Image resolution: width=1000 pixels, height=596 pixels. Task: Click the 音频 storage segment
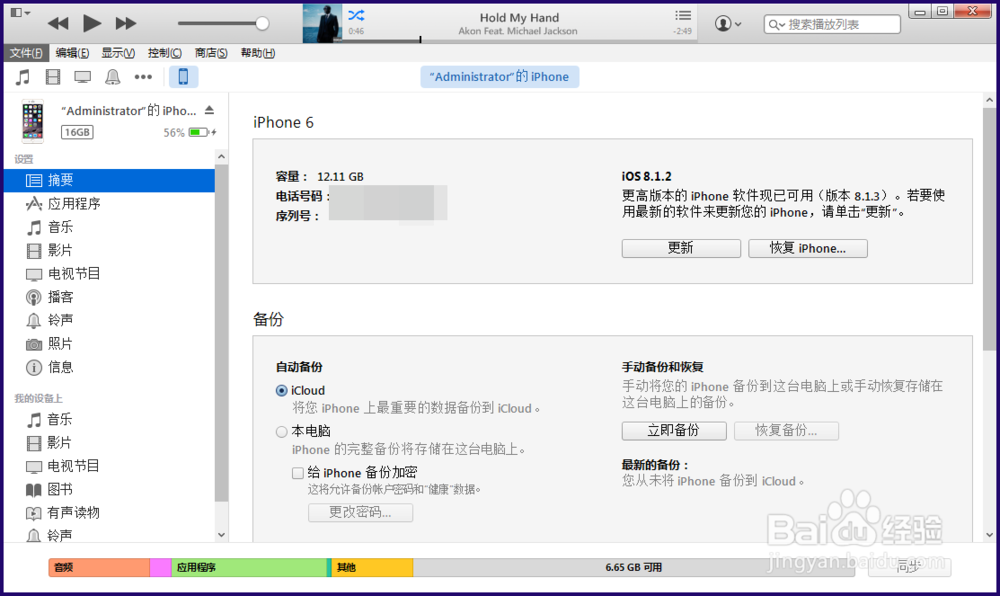[x=99, y=567]
